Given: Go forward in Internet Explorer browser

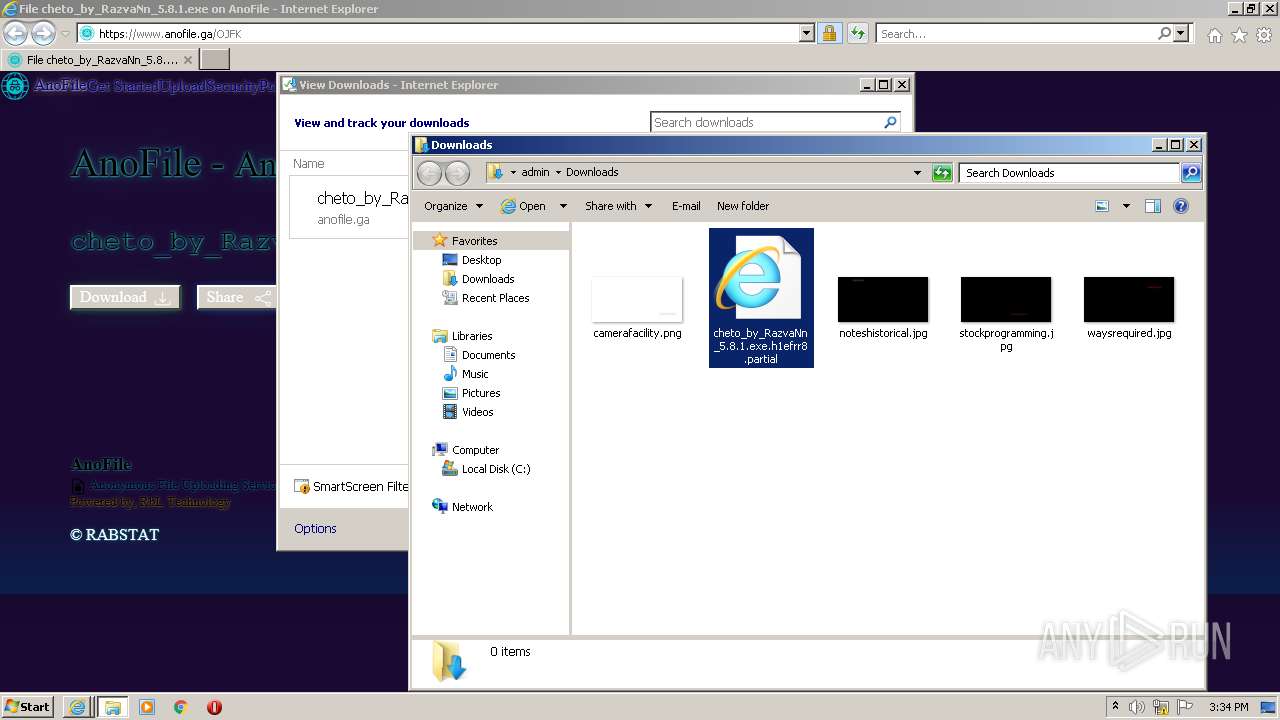Looking at the screenshot, I should click(x=43, y=33).
